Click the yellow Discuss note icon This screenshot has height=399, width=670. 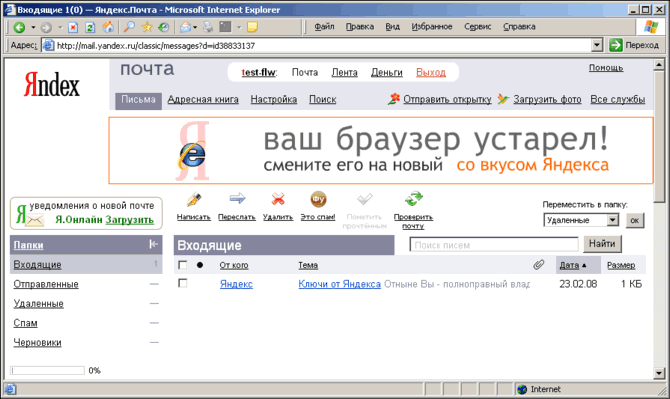pyautogui.click(x=252, y=27)
